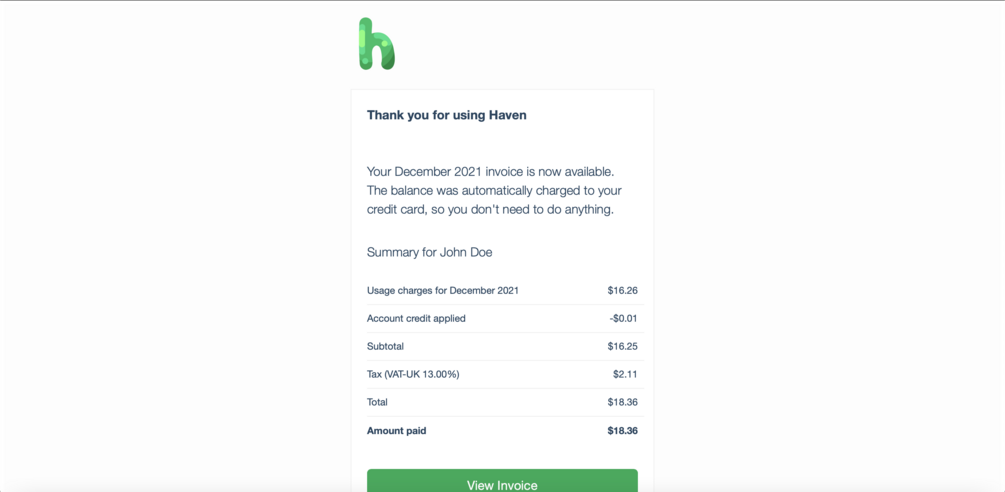The image size is (1005, 492).
Task: Click the bold $18.36 amount paid value
Action: (x=622, y=431)
